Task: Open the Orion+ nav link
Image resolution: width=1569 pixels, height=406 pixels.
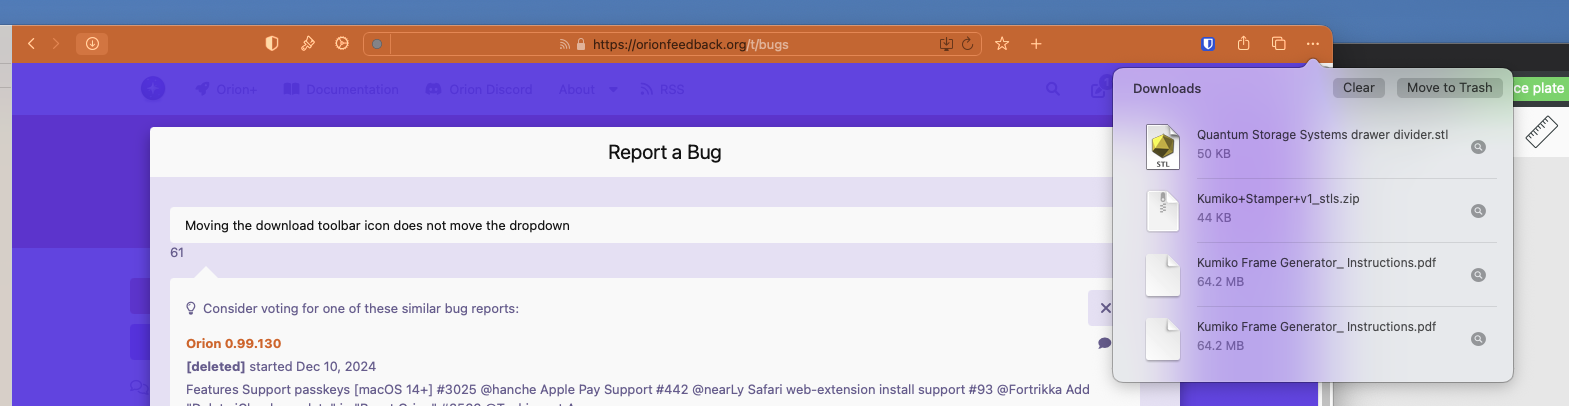Action: (226, 89)
